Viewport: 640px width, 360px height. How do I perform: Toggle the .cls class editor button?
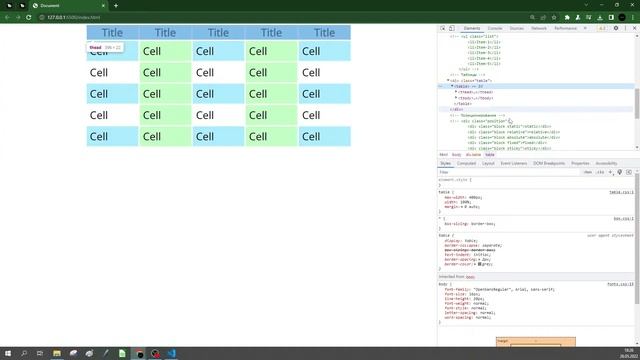click(x=600, y=172)
